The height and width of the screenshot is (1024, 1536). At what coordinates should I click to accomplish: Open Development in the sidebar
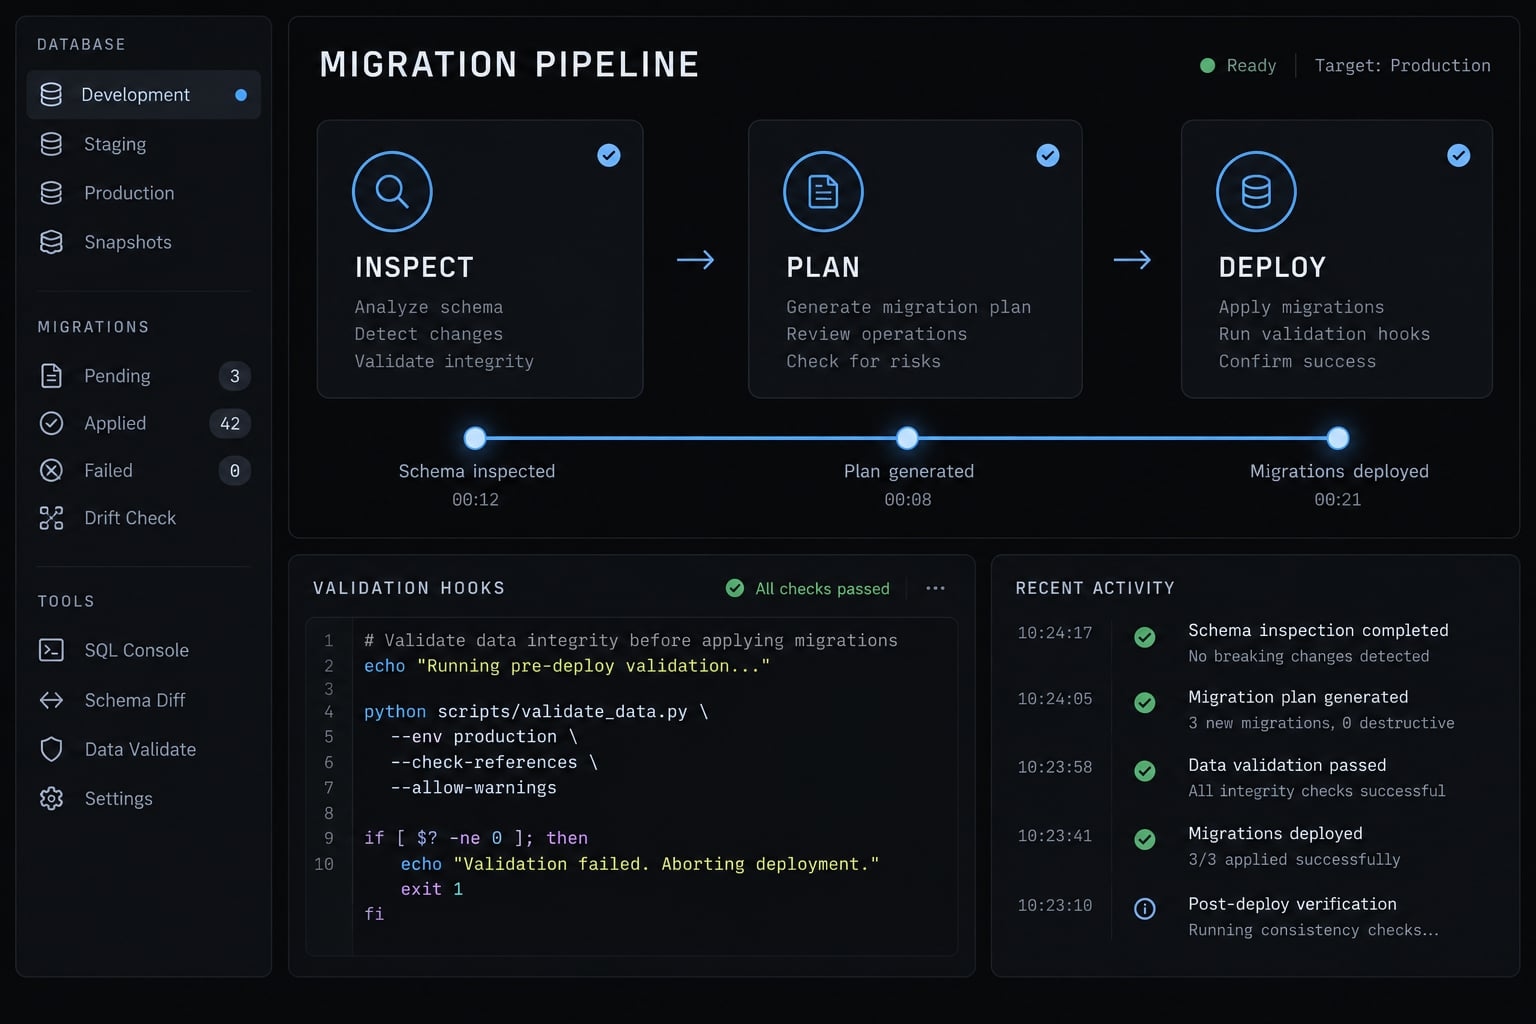(144, 95)
